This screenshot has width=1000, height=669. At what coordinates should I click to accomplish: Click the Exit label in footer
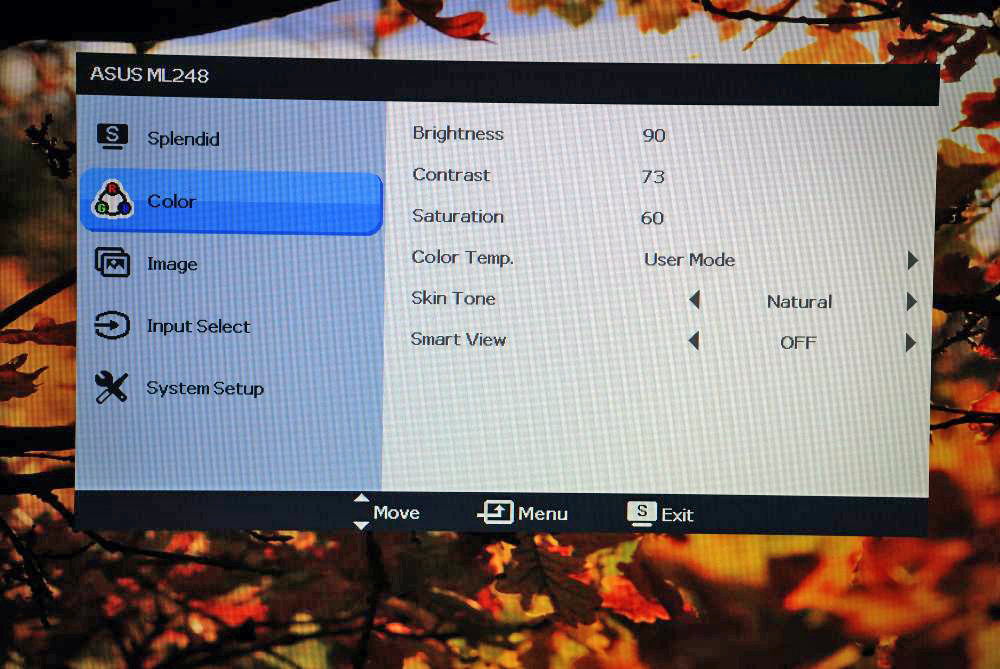coord(677,515)
